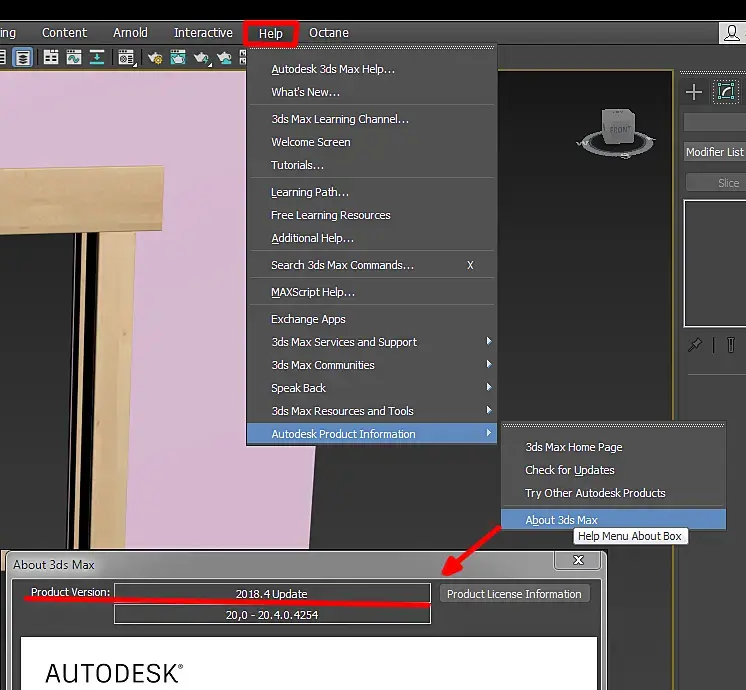Open Render Setup teapot-gear icon
Viewport: 746px width, 690px height.
pyautogui.click(x=155, y=58)
